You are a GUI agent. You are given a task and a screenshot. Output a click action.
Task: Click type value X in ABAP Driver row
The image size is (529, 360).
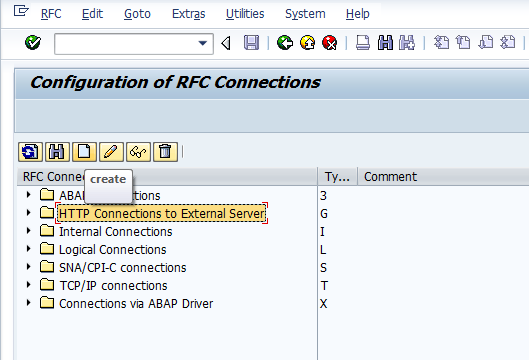click(324, 304)
